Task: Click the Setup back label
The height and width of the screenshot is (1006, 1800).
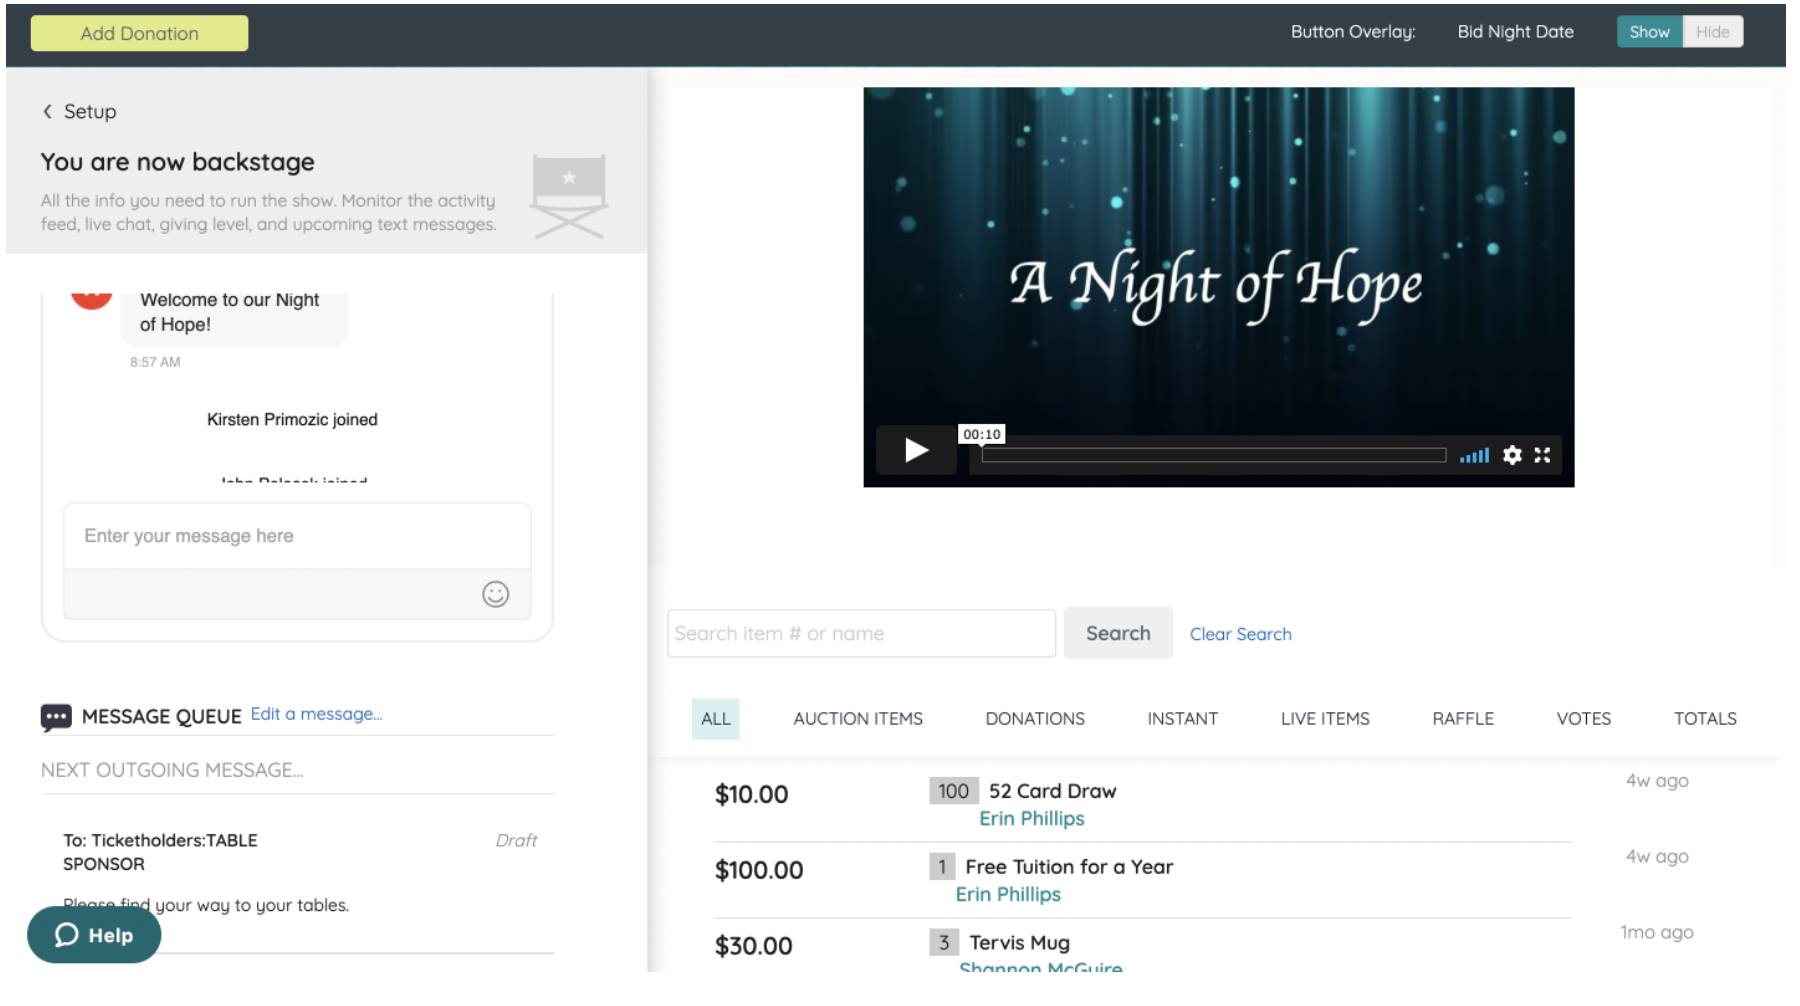Action: (90, 112)
